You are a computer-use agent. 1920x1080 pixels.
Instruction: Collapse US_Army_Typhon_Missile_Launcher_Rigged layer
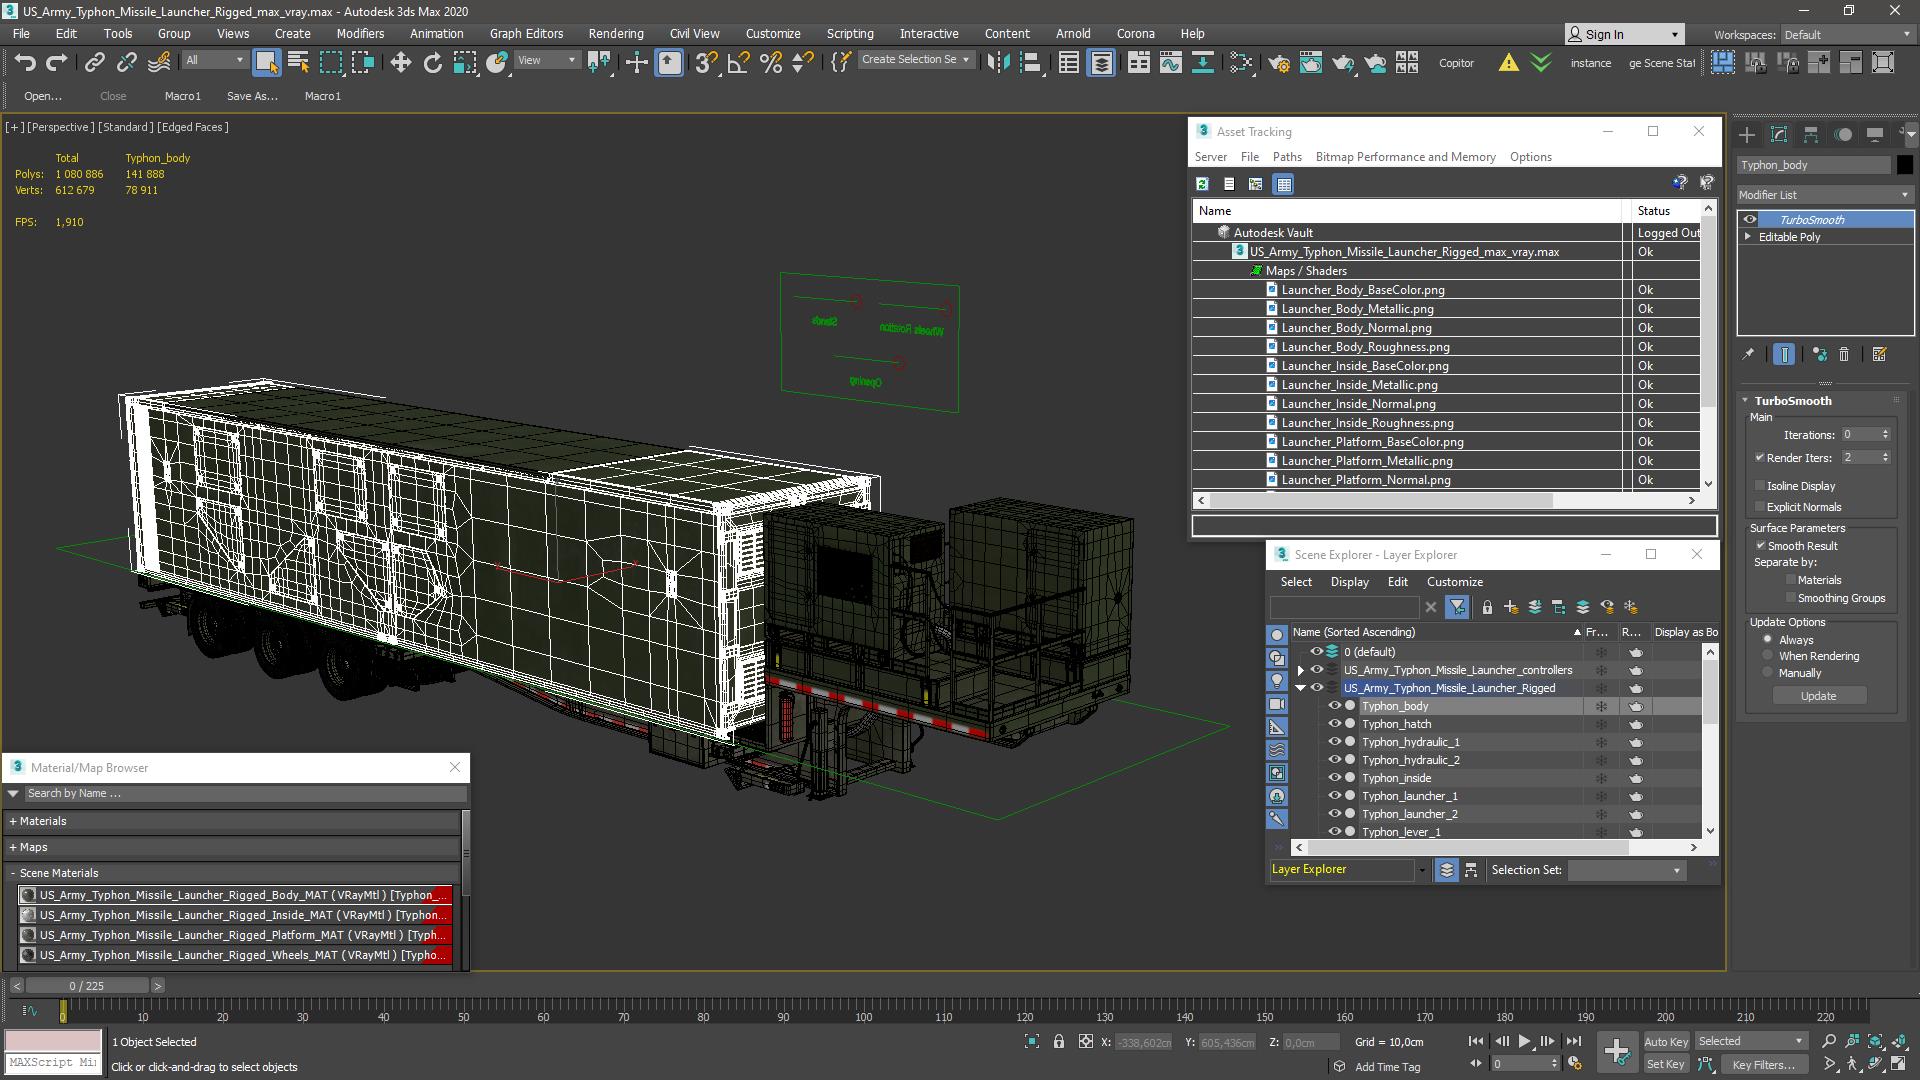[1300, 688]
